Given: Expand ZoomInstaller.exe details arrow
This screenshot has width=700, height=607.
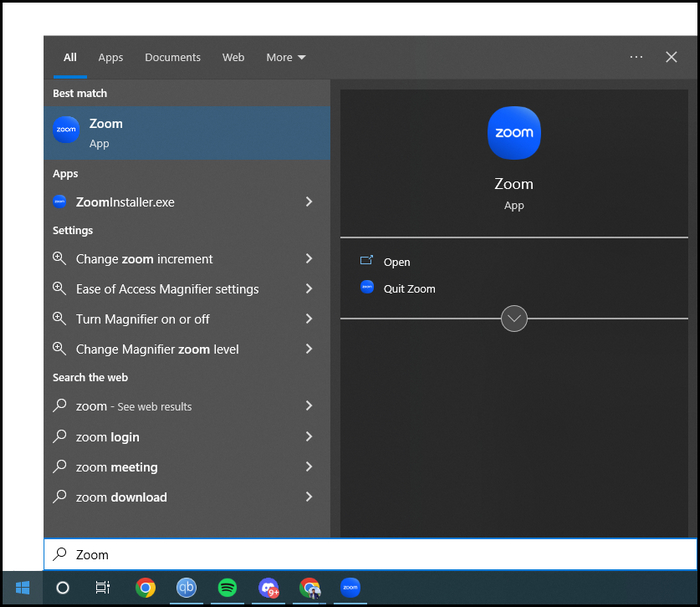Looking at the screenshot, I should 309,202.
